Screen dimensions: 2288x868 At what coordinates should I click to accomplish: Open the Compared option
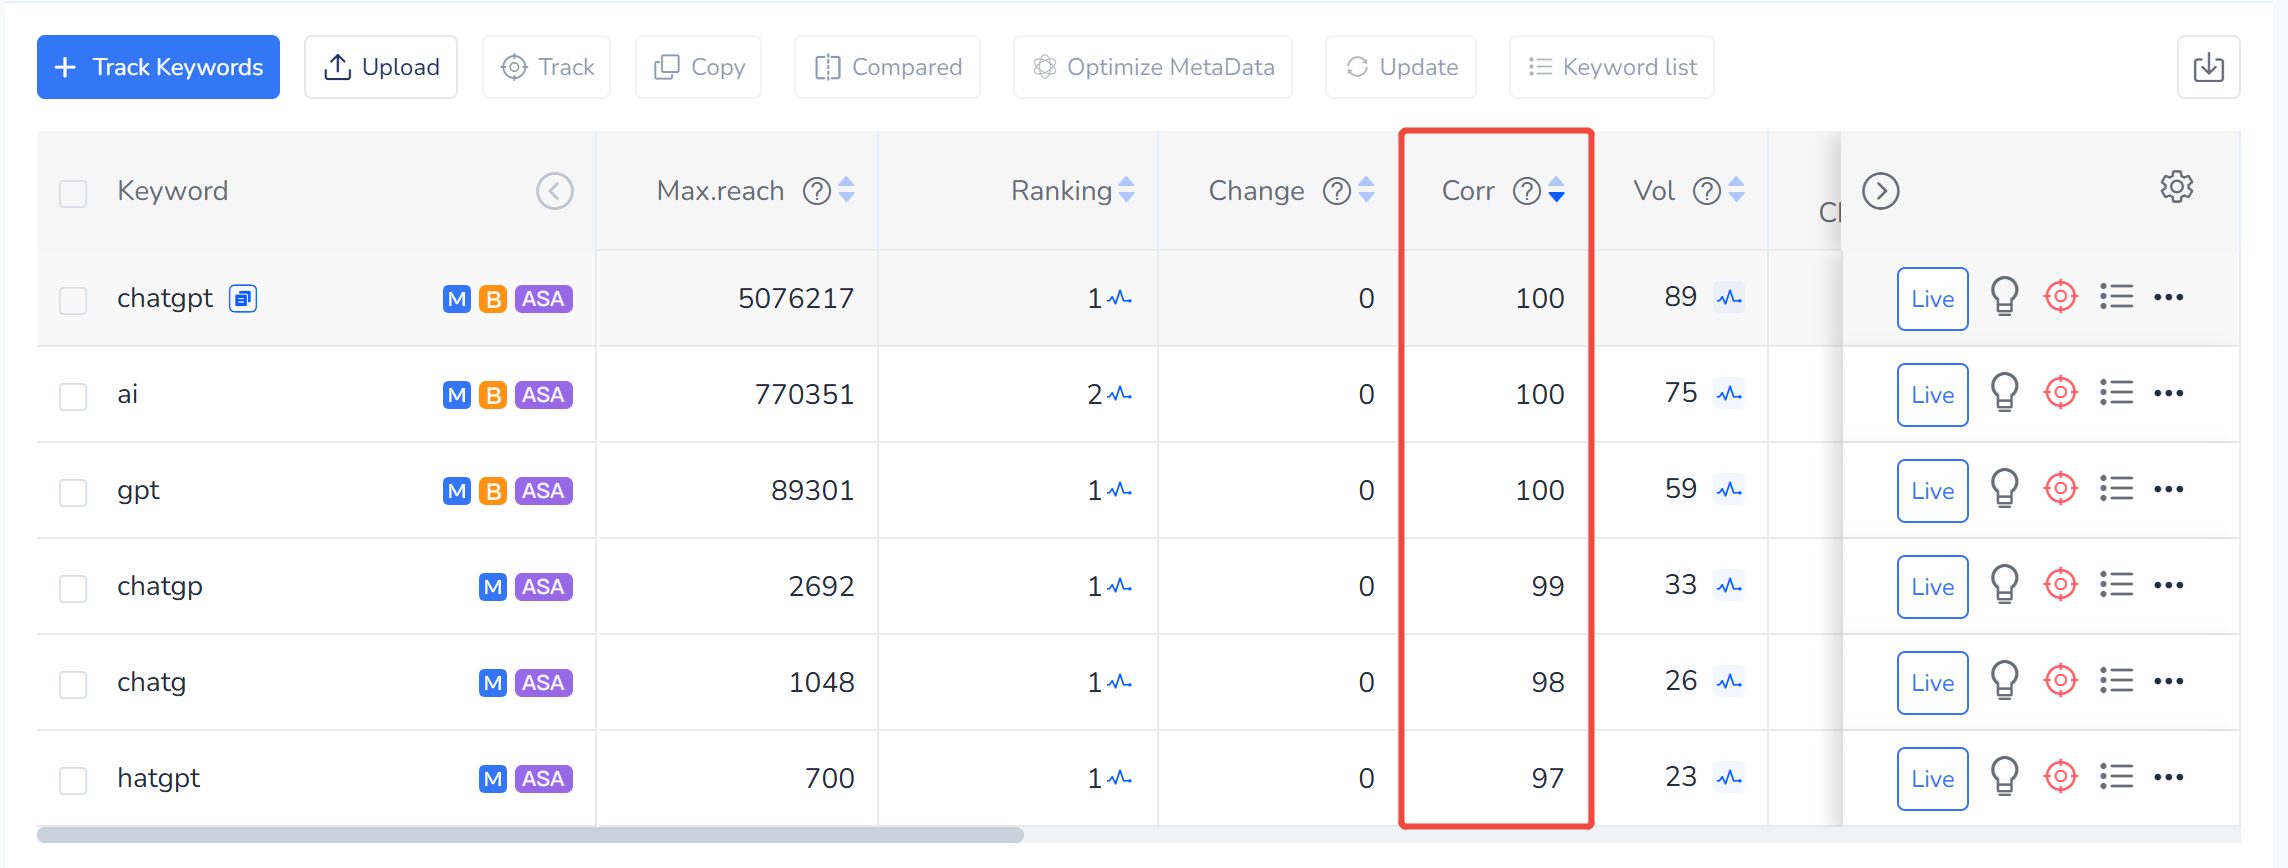[887, 67]
